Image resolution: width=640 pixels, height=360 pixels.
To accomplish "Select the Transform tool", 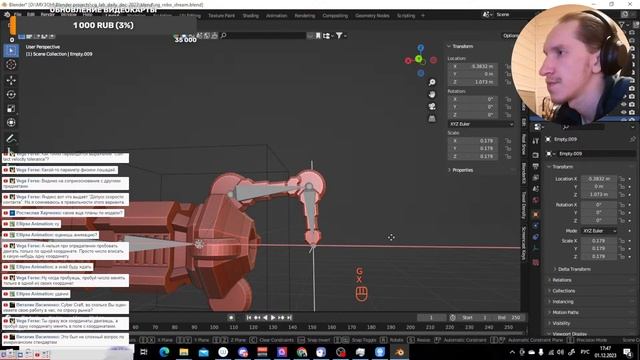I will (x=11, y=122).
